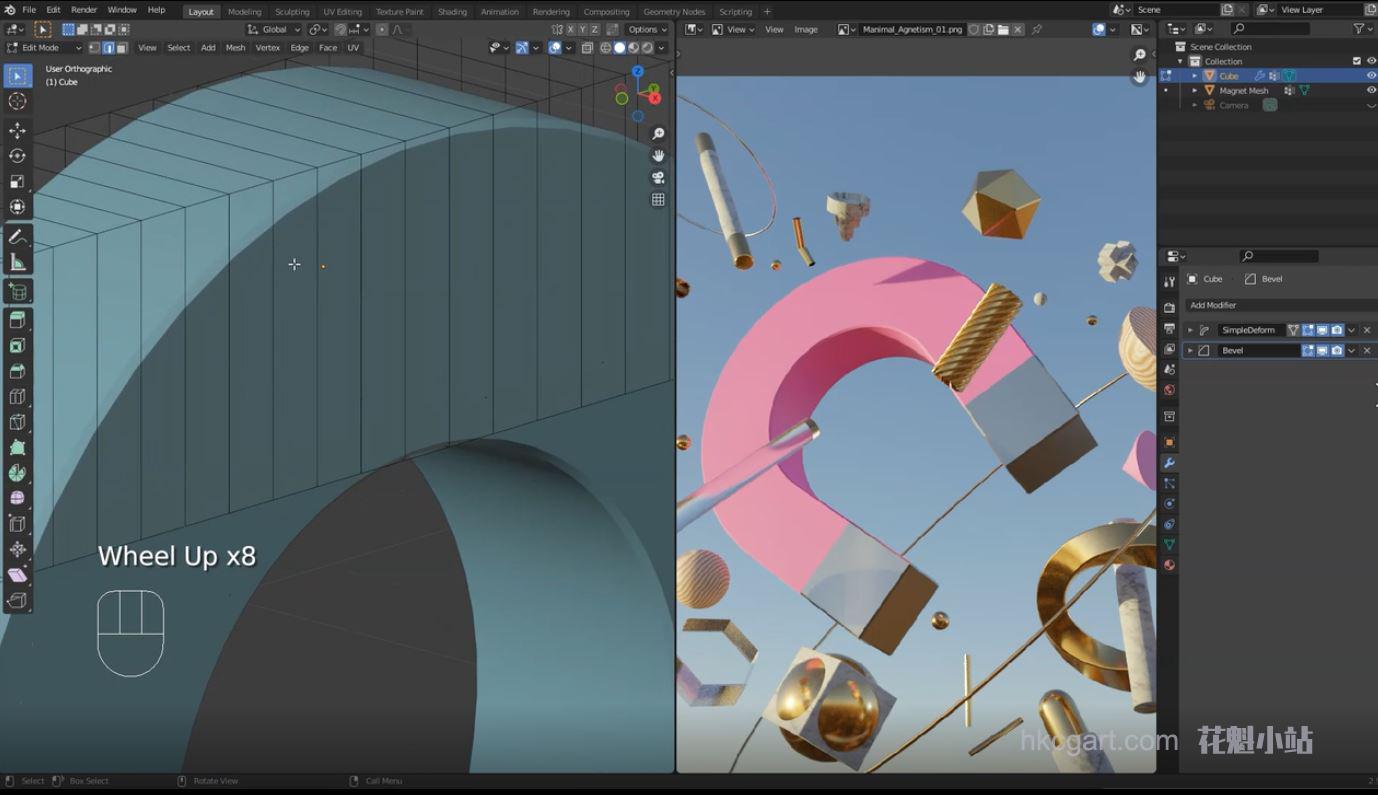1378x795 pixels.
Task: Open the Material properties tab
Action: click(1168, 565)
